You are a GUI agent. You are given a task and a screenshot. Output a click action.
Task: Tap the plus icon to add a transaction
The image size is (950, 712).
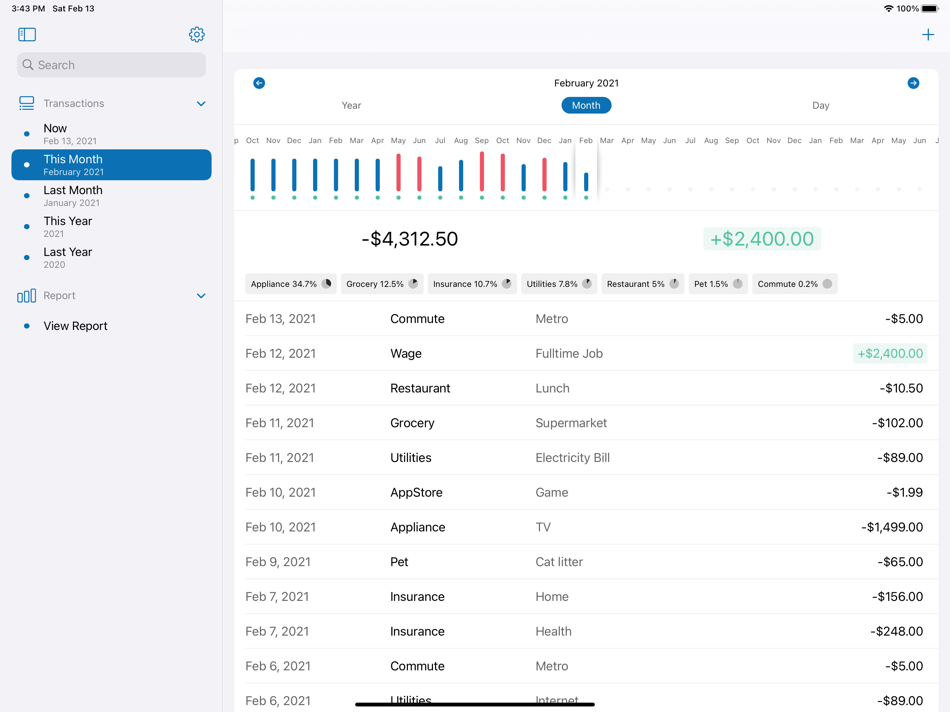pyautogui.click(x=927, y=33)
